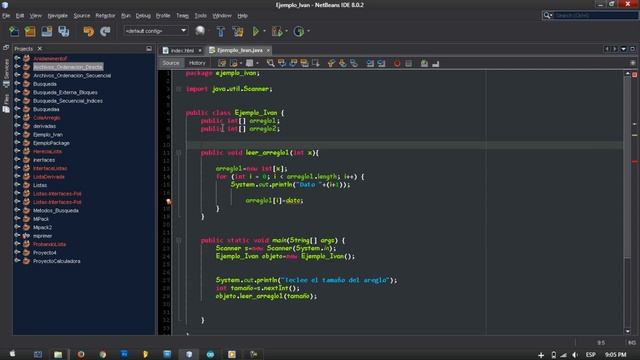Open the default config dropdown
640x360 pixels.
coord(156,31)
